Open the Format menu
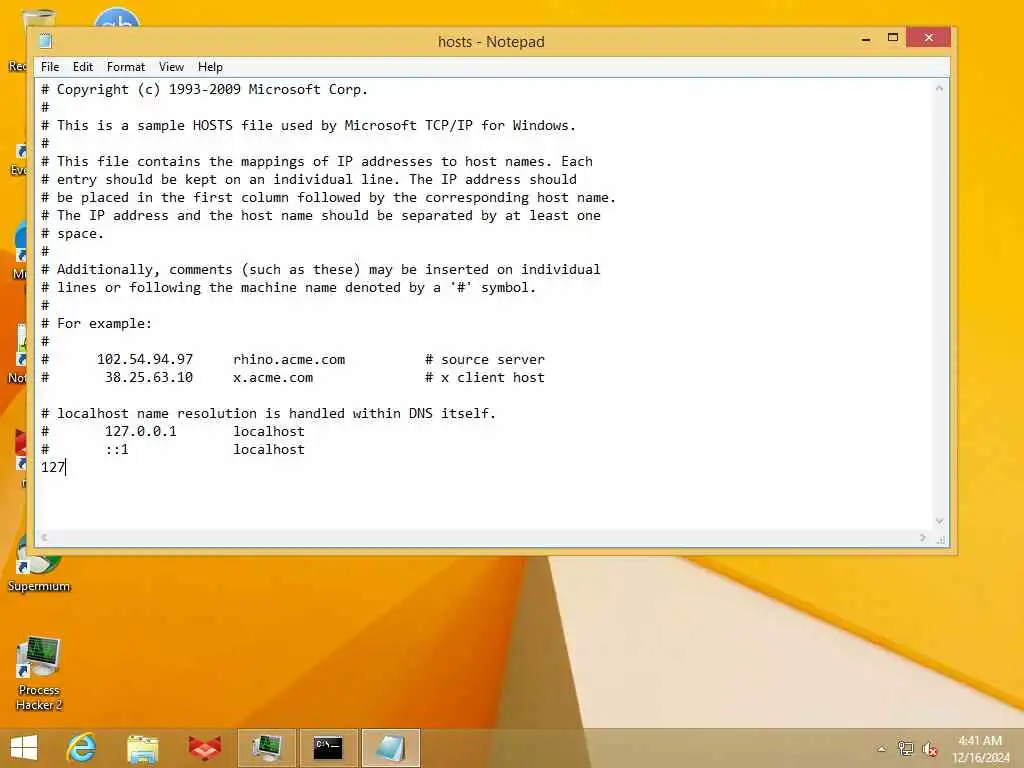This screenshot has width=1024, height=768. (x=125, y=67)
